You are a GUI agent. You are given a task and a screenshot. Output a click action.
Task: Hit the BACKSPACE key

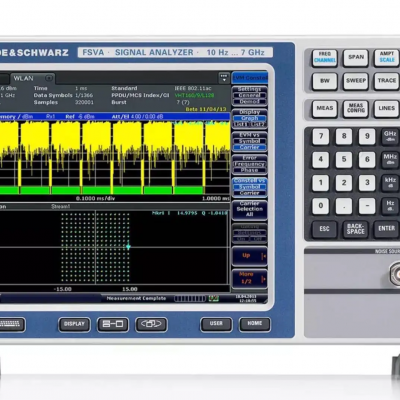356,229
